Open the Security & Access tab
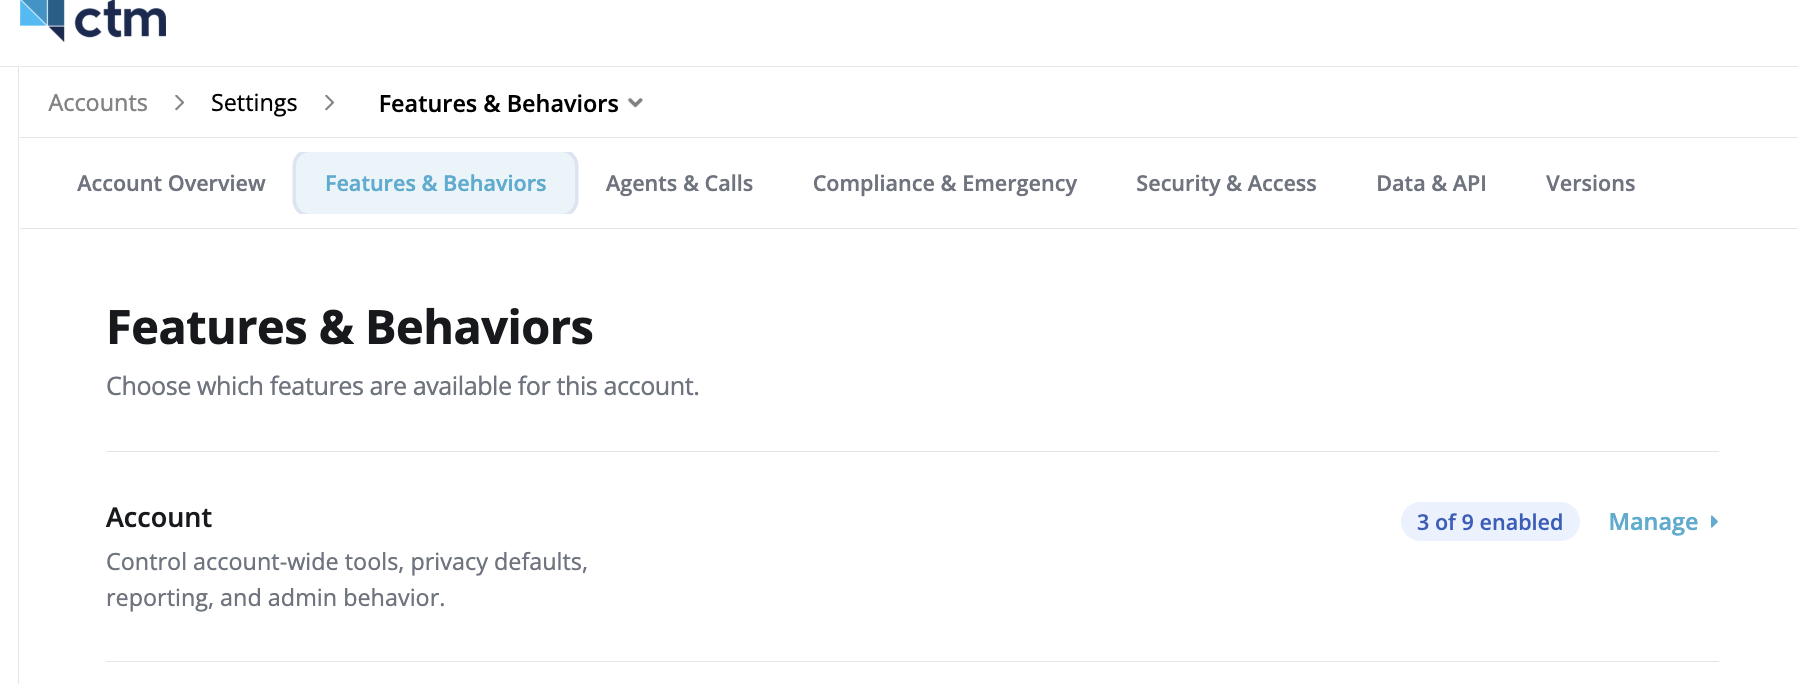This screenshot has width=1798, height=684. pos(1226,184)
